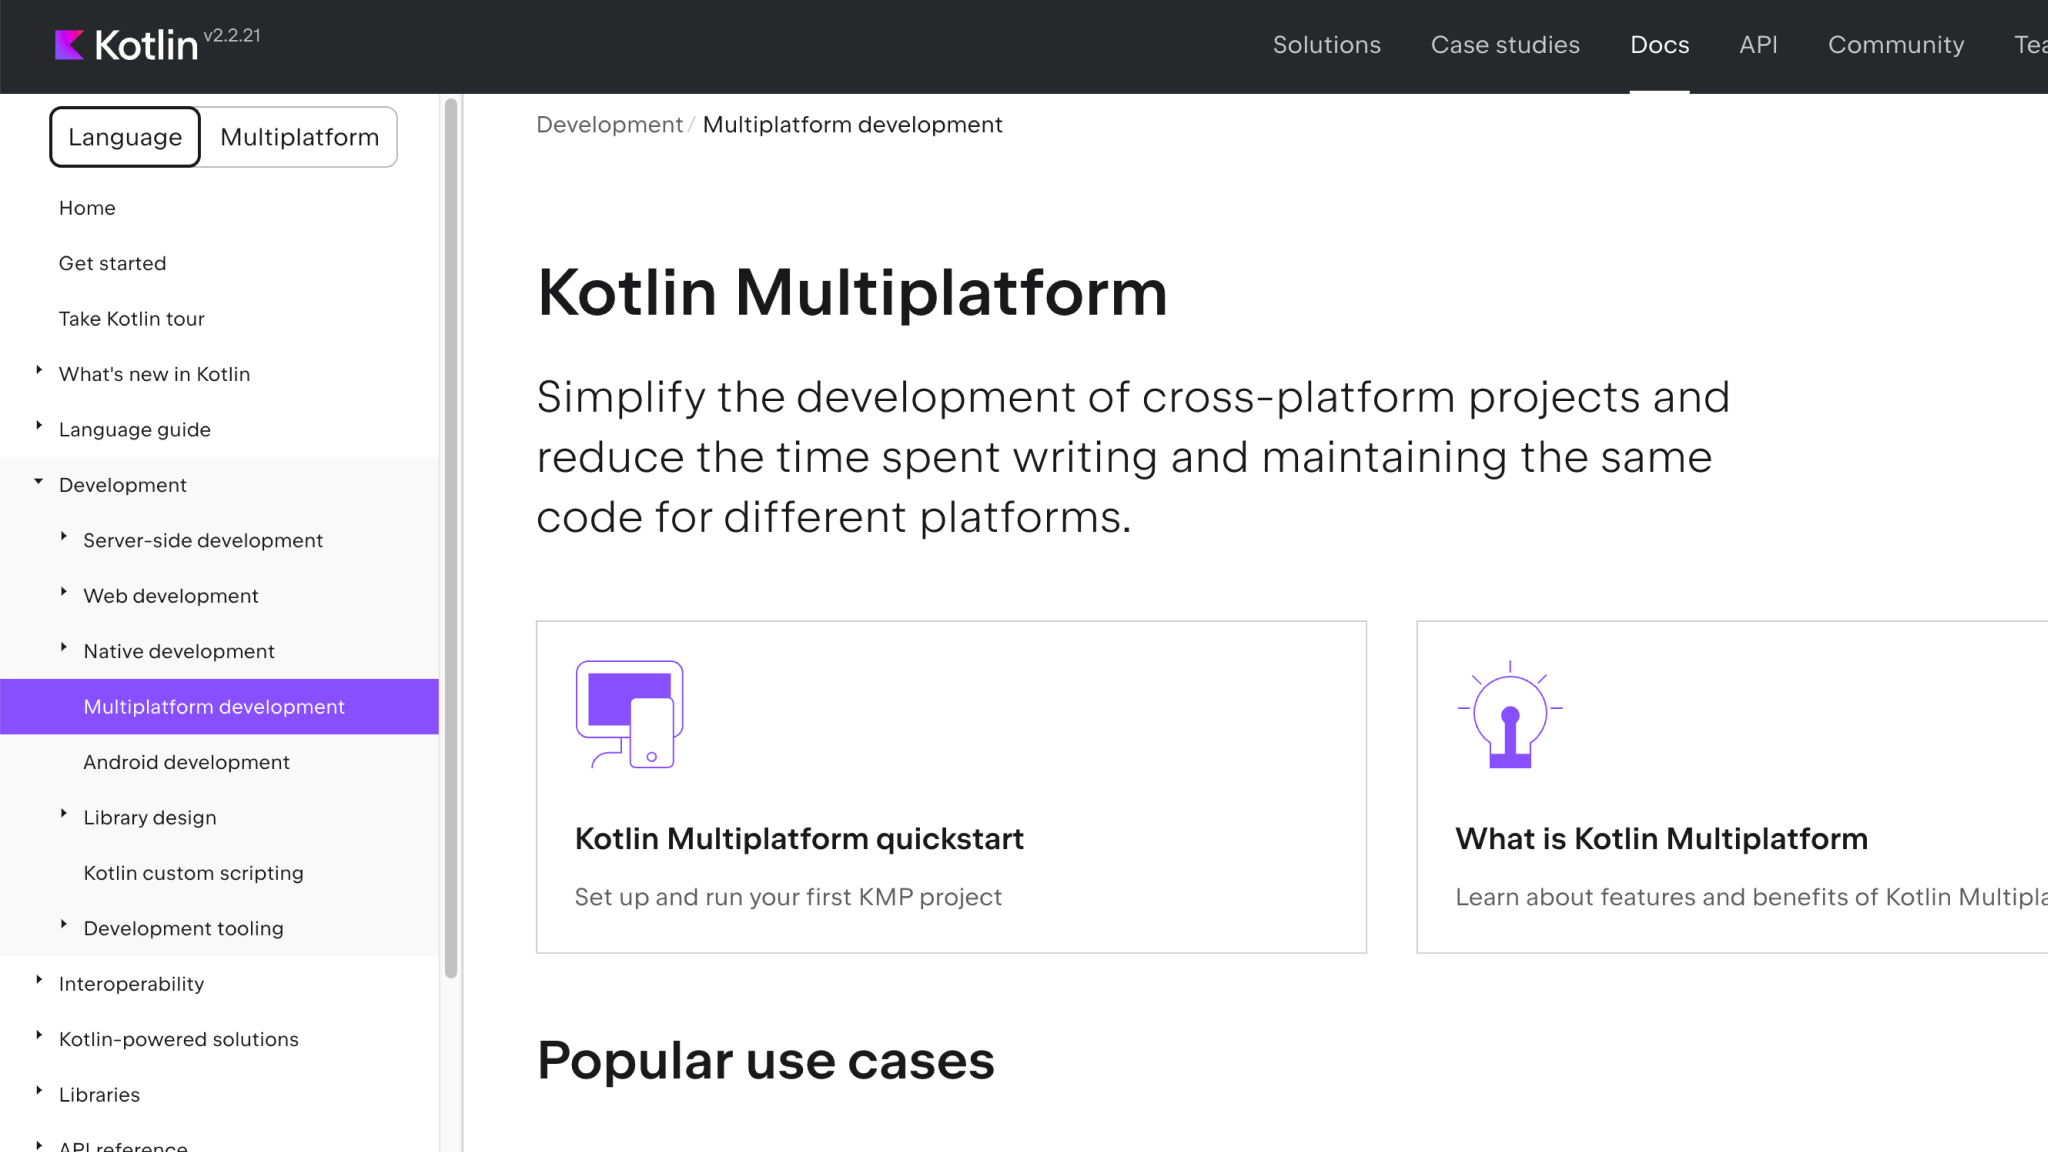Open the Docs menu item
The width and height of the screenshot is (2048, 1152).
point(1659,45)
